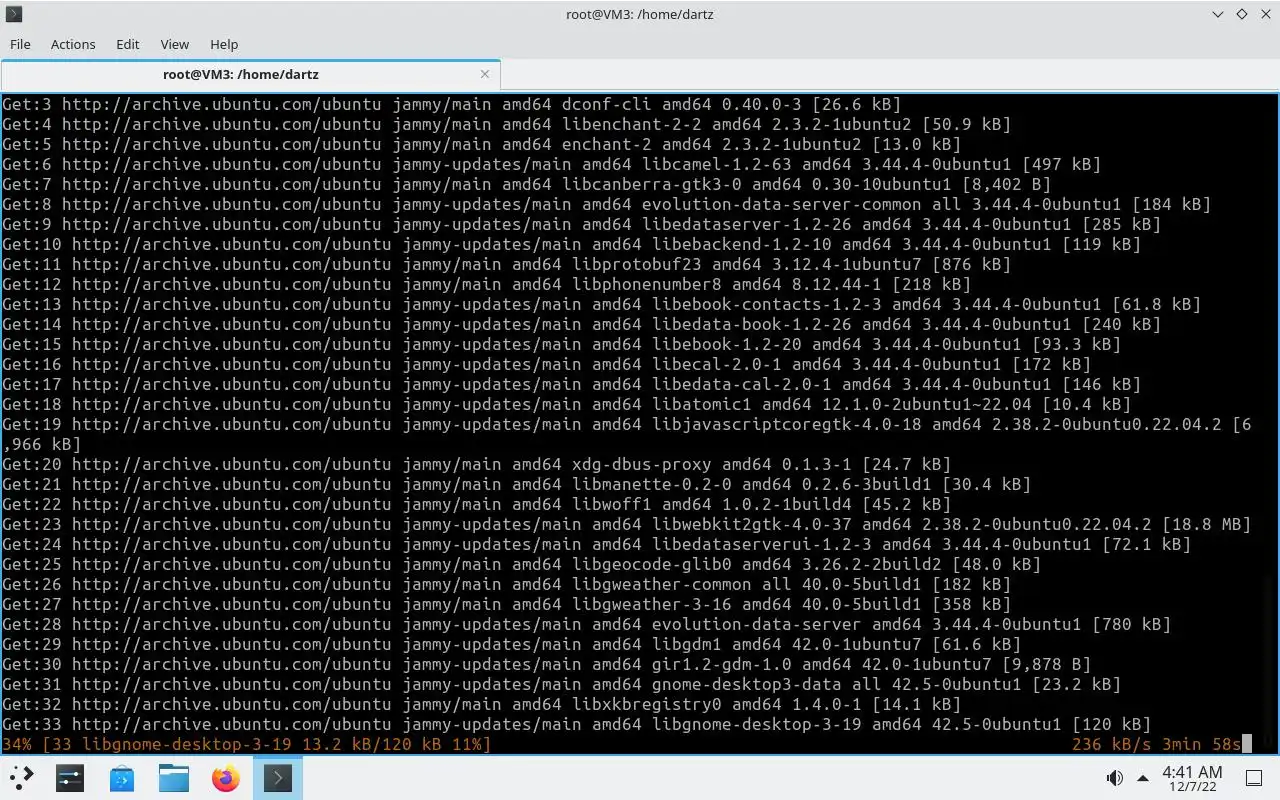Image resolution: width=1280 pixels, height=800 pixels.
Task: Click the Get:16 libecal-2.0-1 line
Action: tap(546, 364)
